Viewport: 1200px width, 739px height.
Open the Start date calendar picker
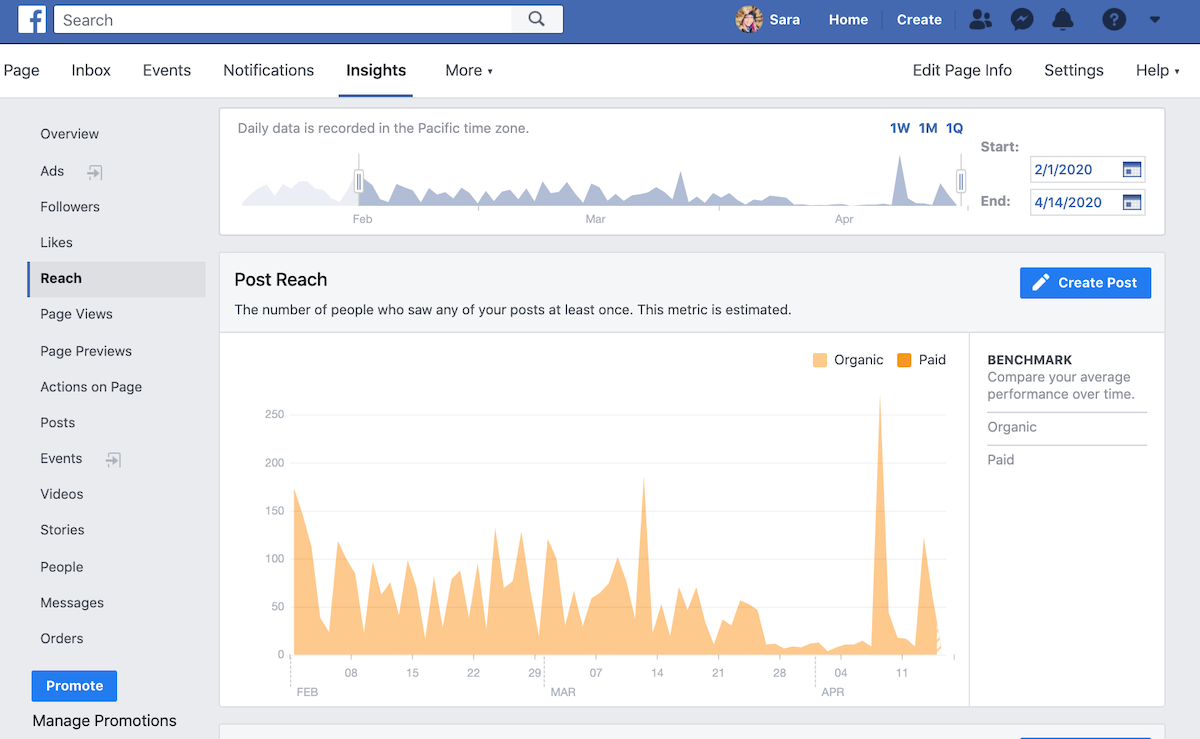[1132, 169]
